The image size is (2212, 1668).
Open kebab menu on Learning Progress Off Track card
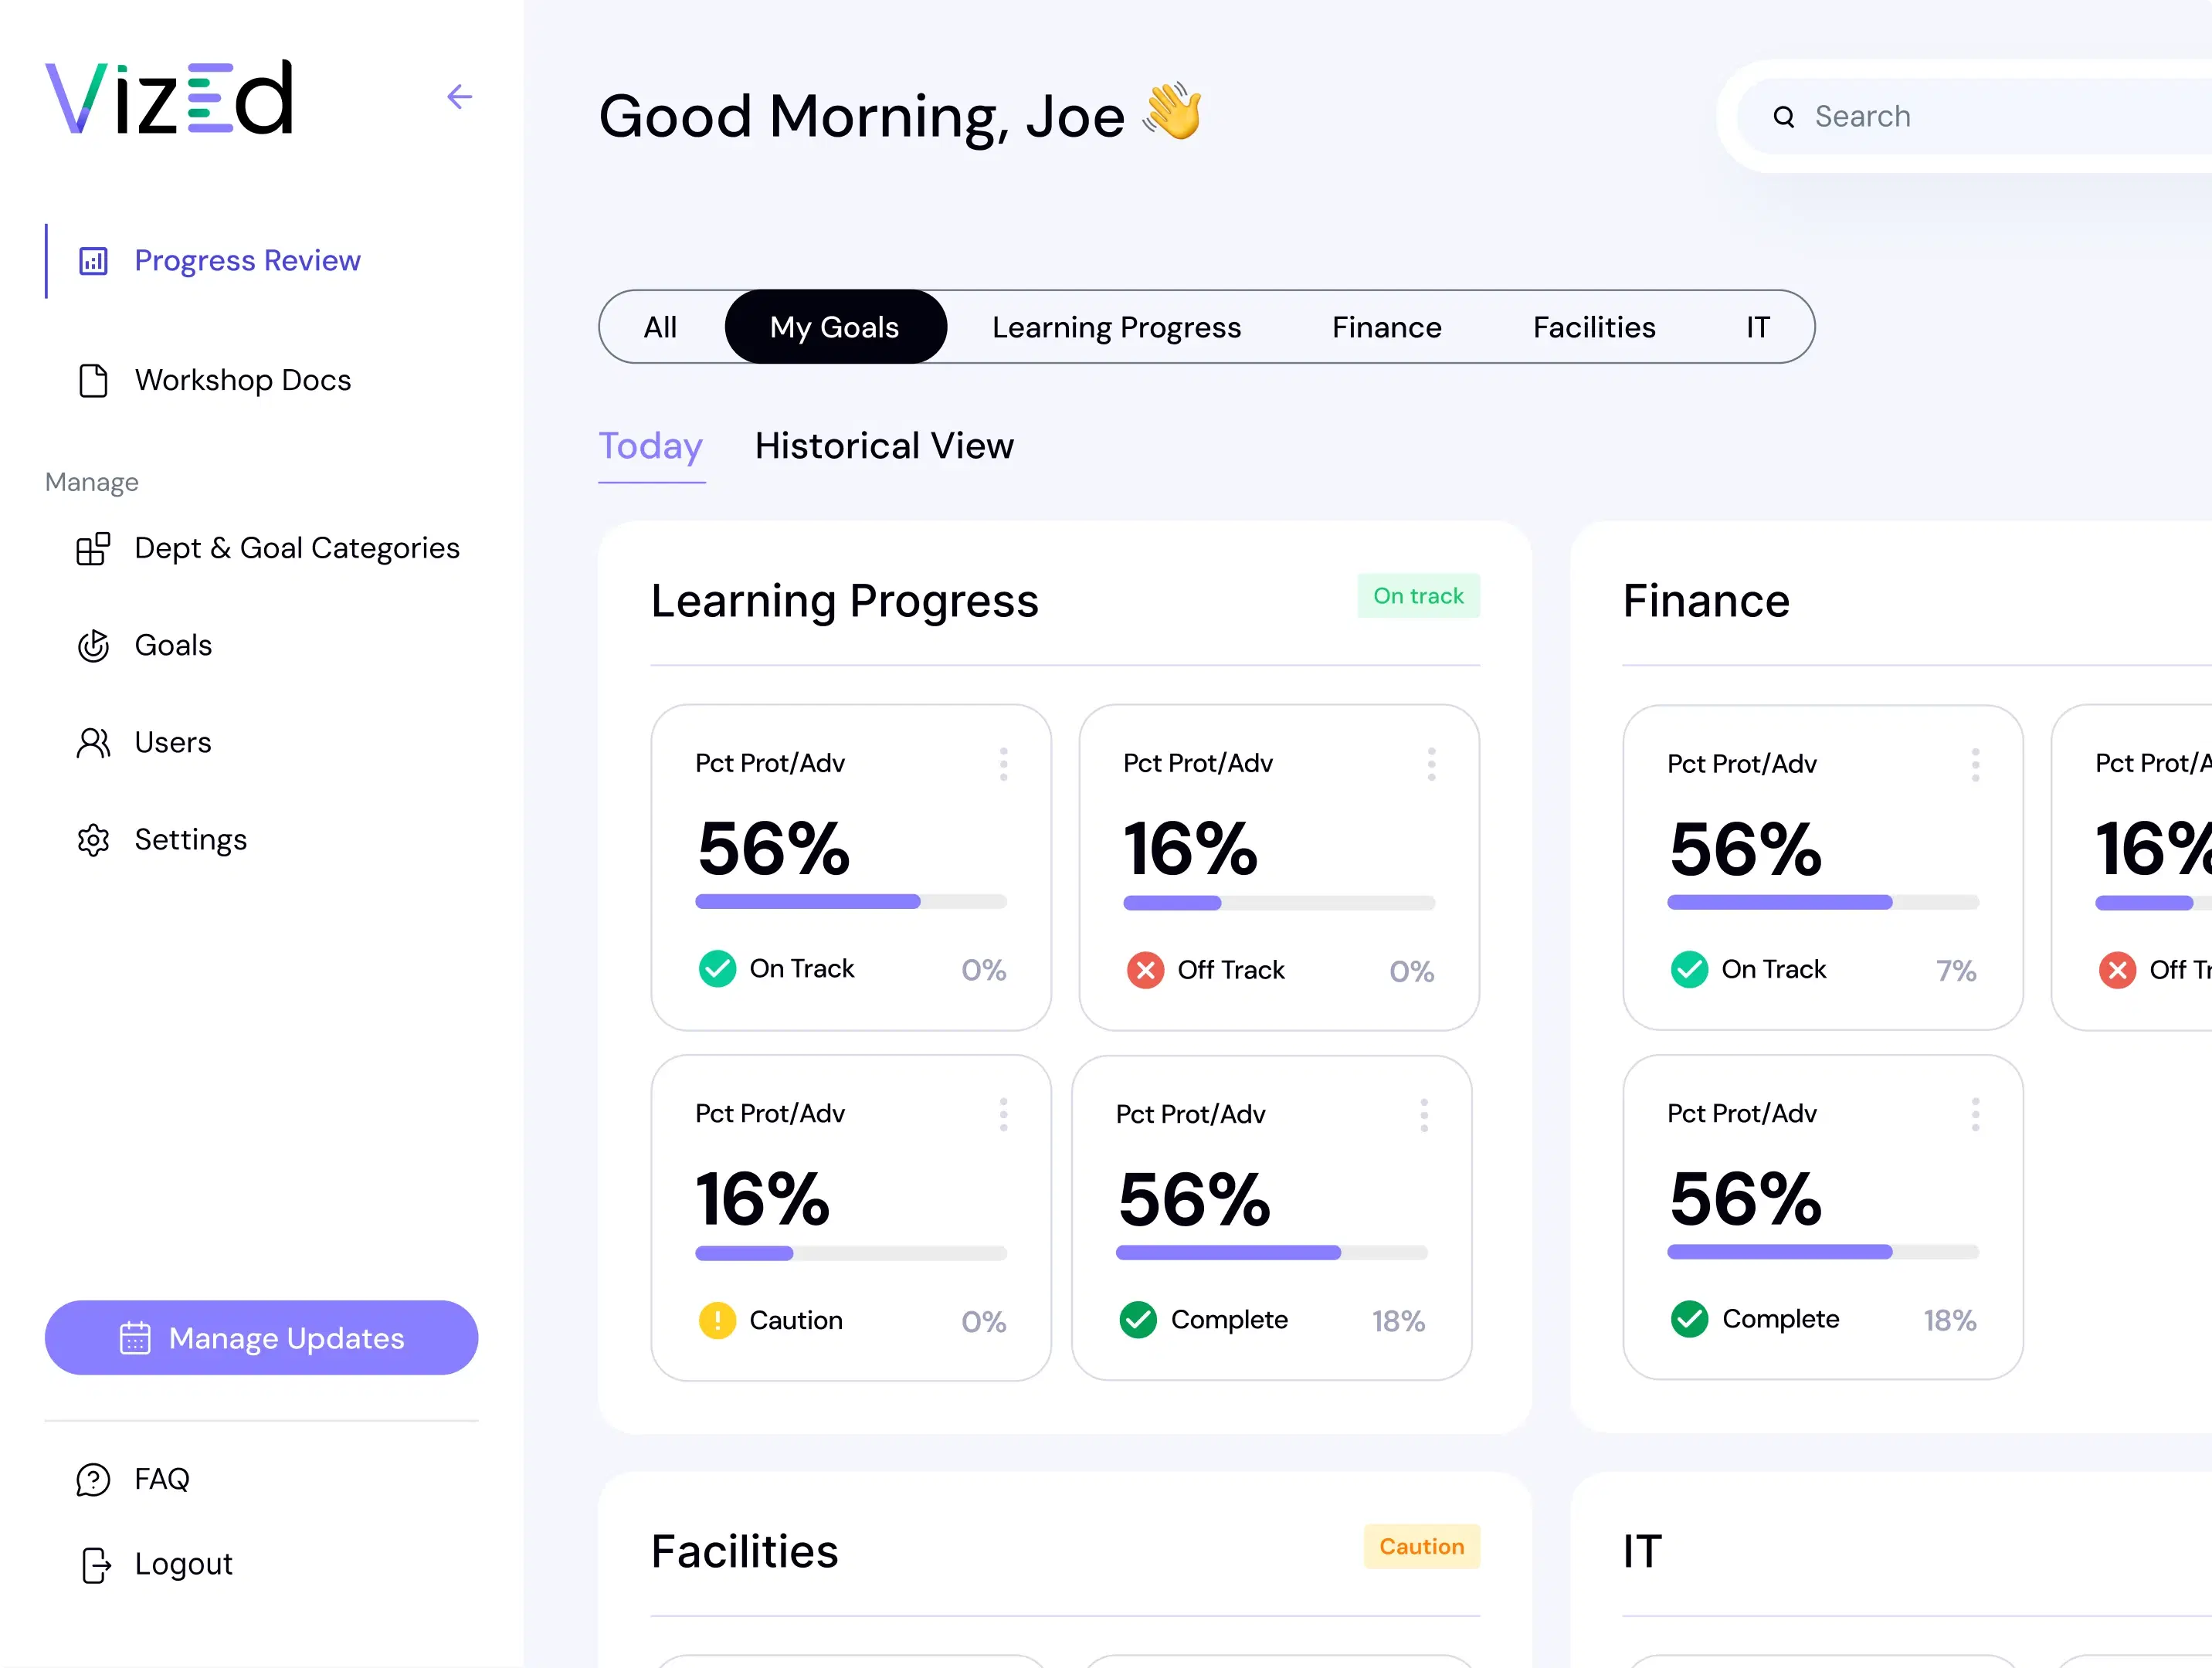[x=1431, y=764]
